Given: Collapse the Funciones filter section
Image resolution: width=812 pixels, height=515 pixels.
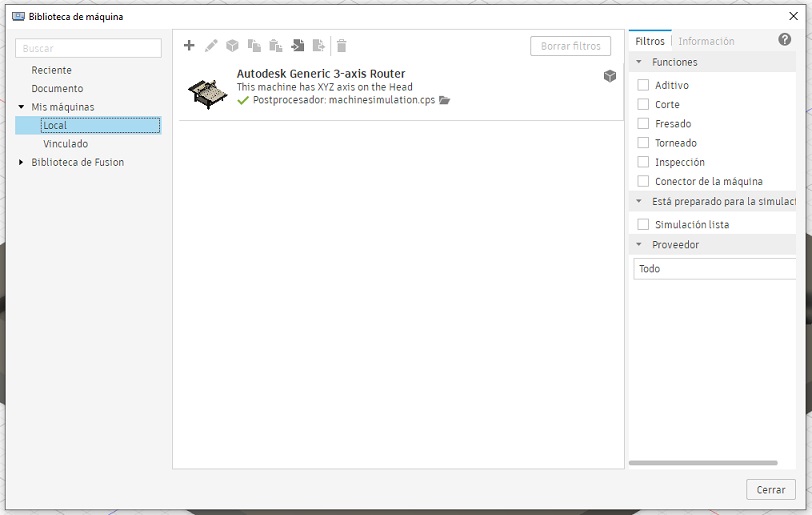Looking at the screenshot, I should point(639,62).
